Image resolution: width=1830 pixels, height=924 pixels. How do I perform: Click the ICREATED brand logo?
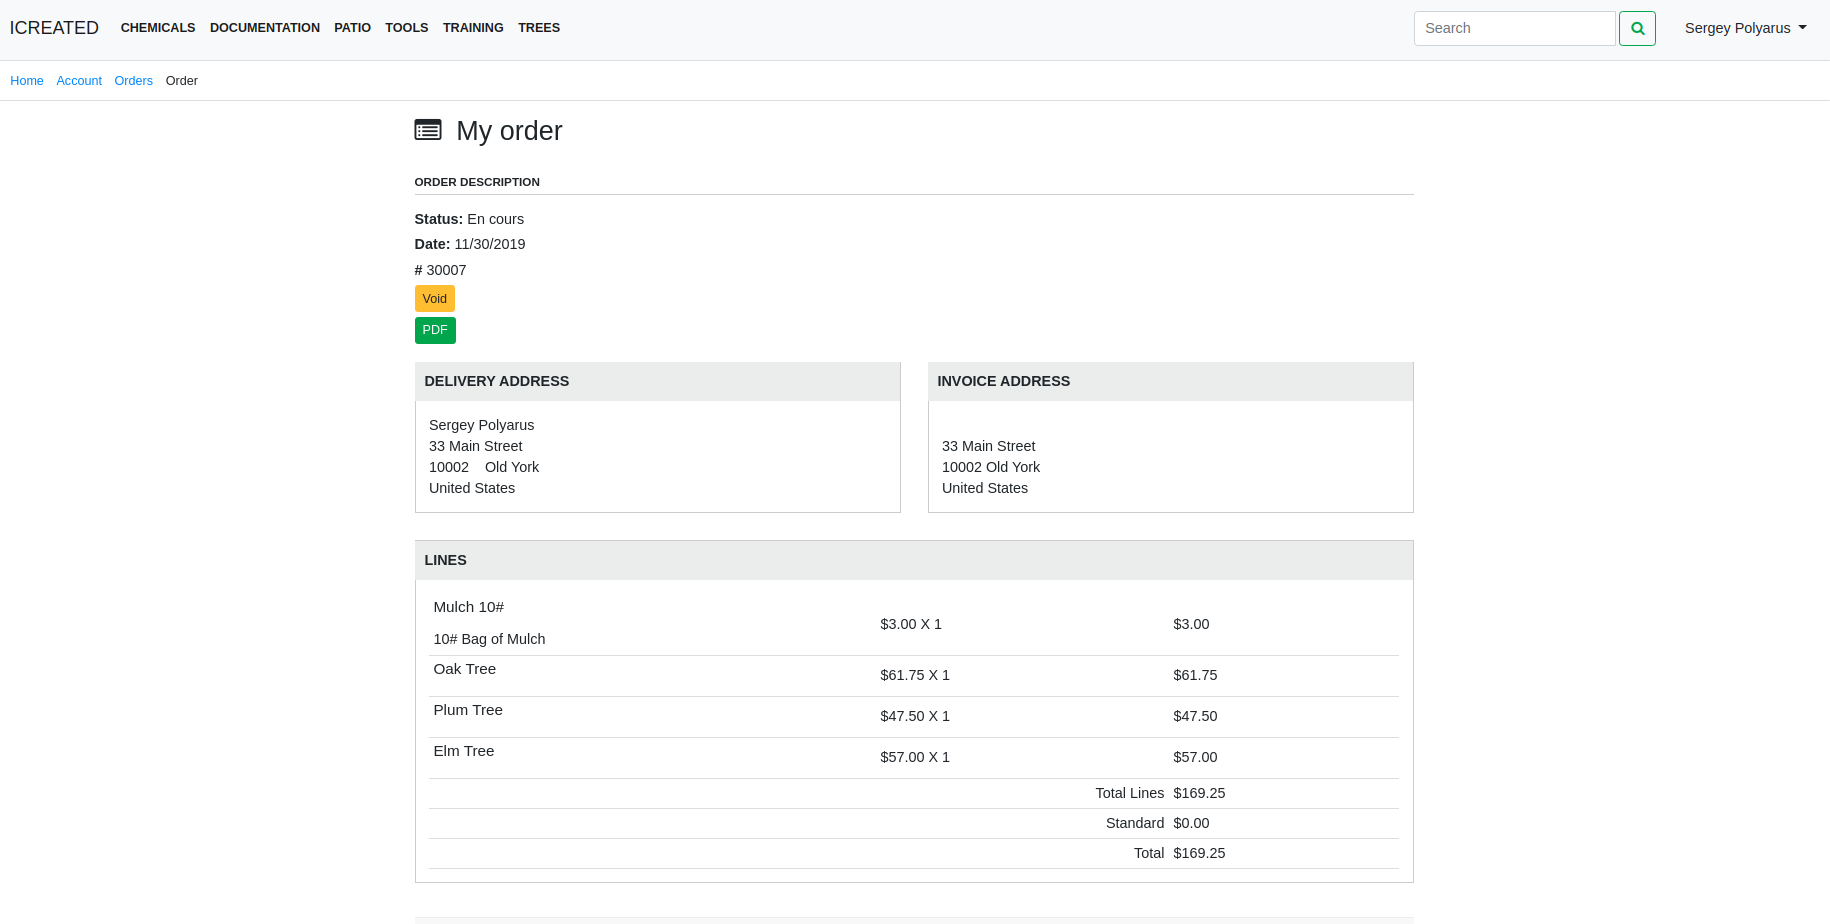[x=54, y=28]
